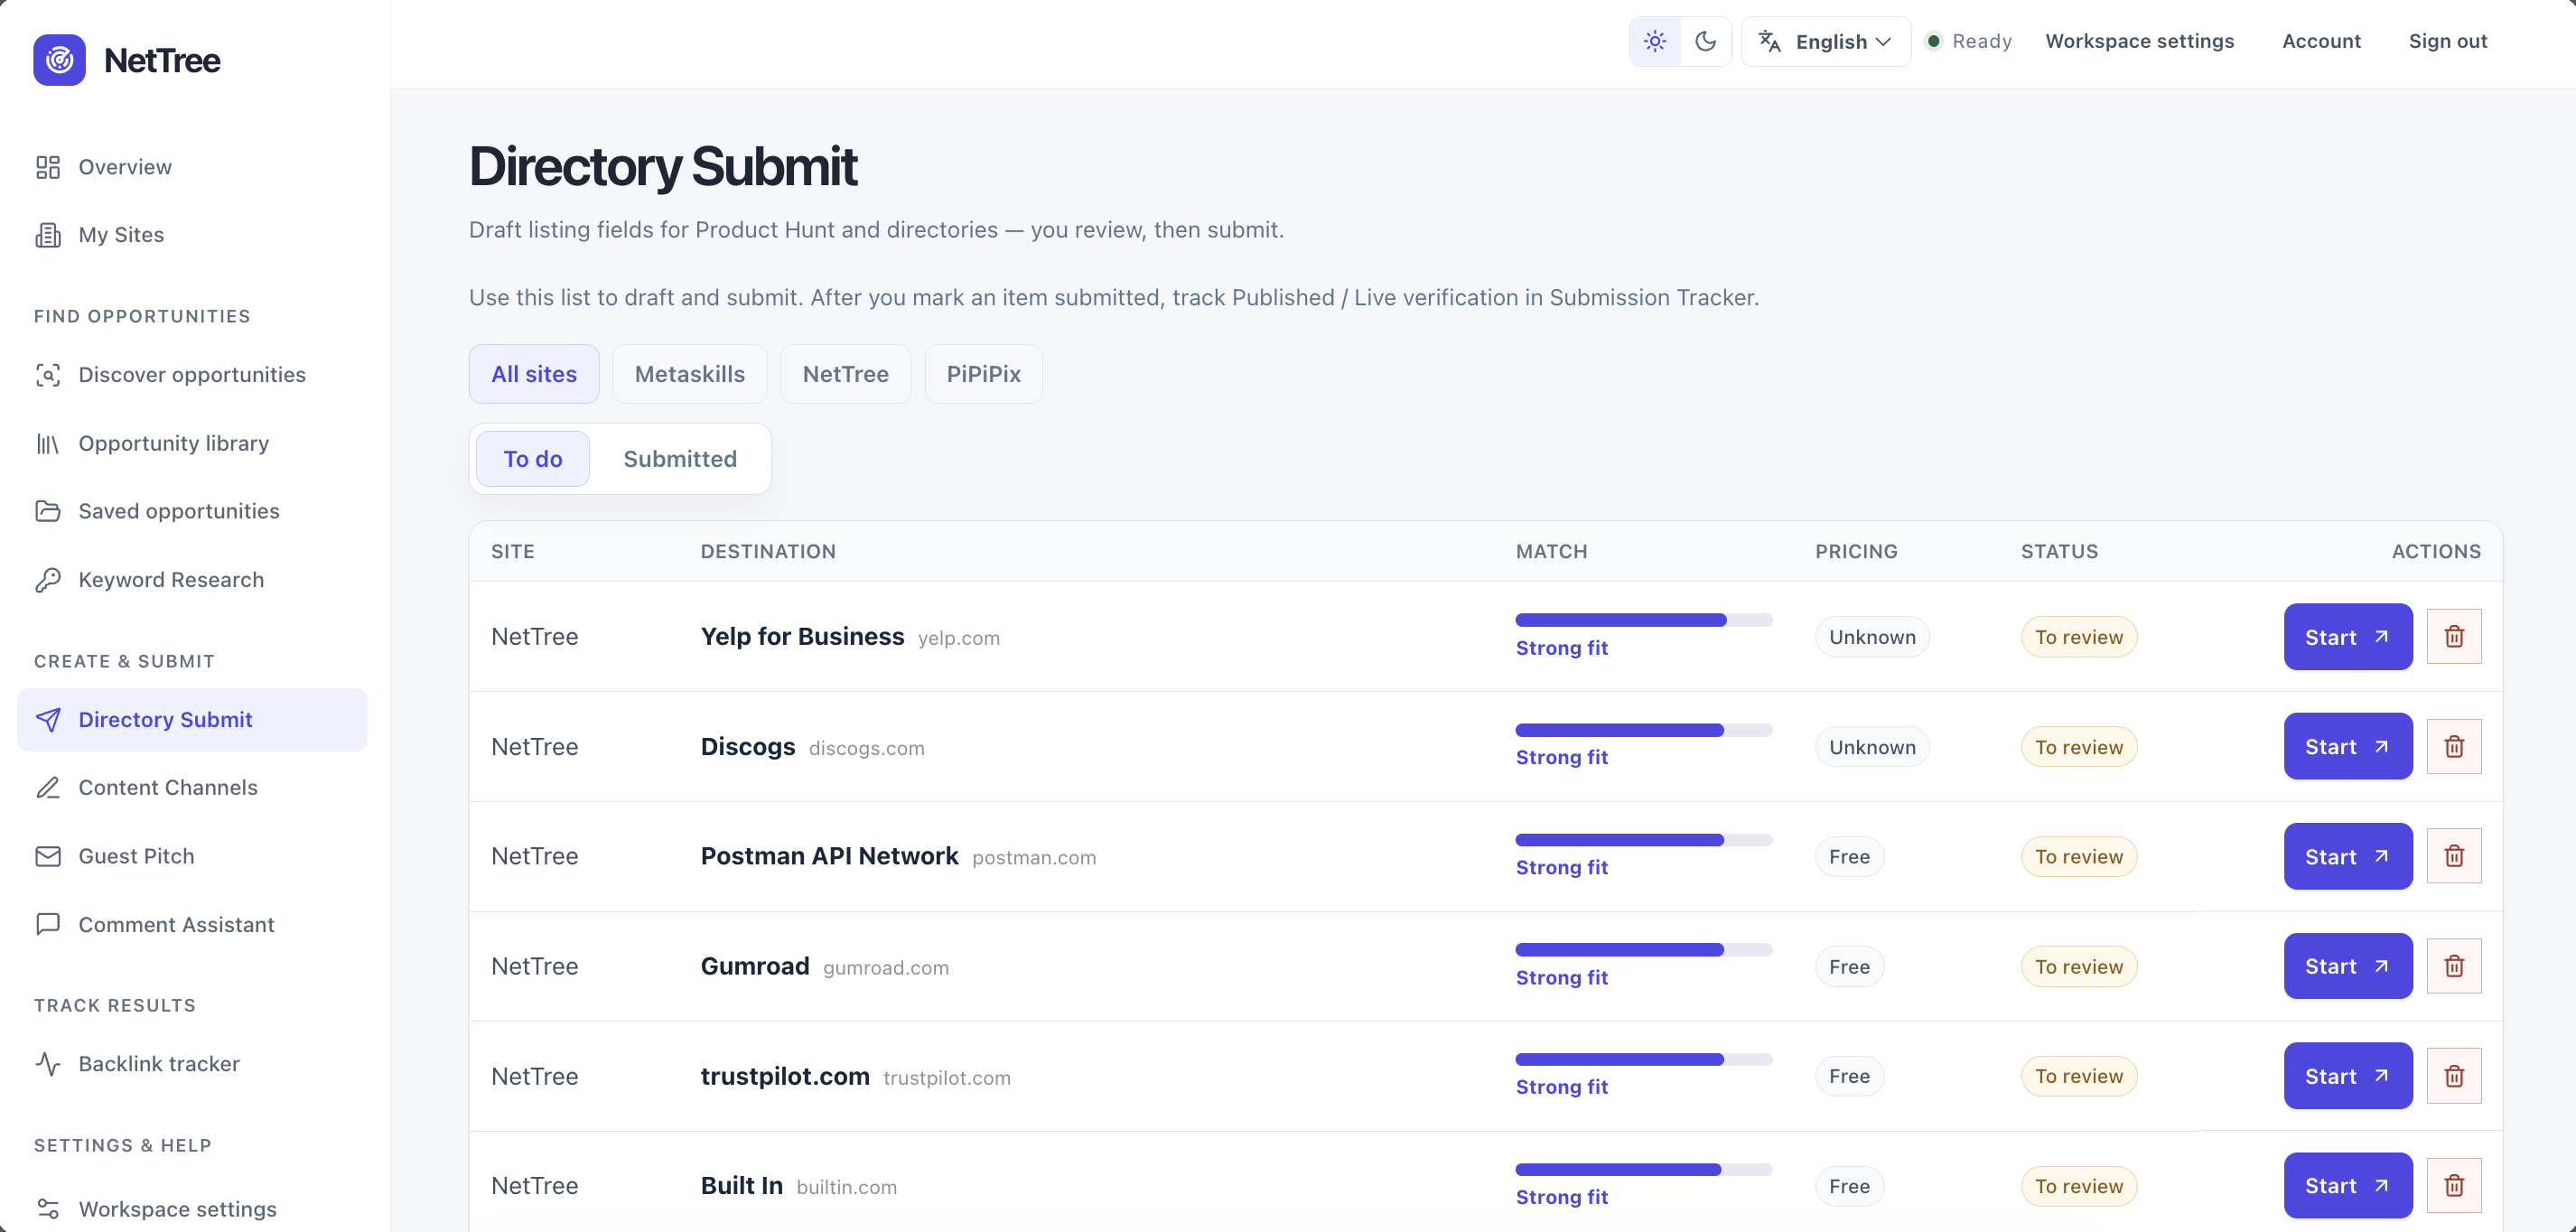The width and height of the screenshot is (2576, 1232).
Task: Open Account in top bar
Action: coord(2321,41)
